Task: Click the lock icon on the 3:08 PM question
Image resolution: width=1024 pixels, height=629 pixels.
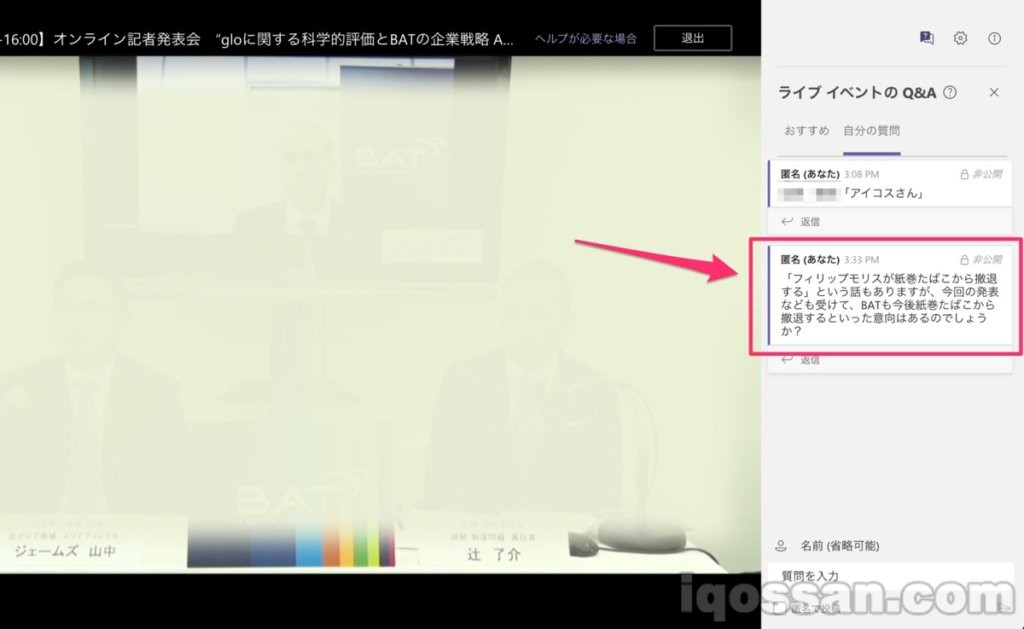Action: tap(964, 174)
